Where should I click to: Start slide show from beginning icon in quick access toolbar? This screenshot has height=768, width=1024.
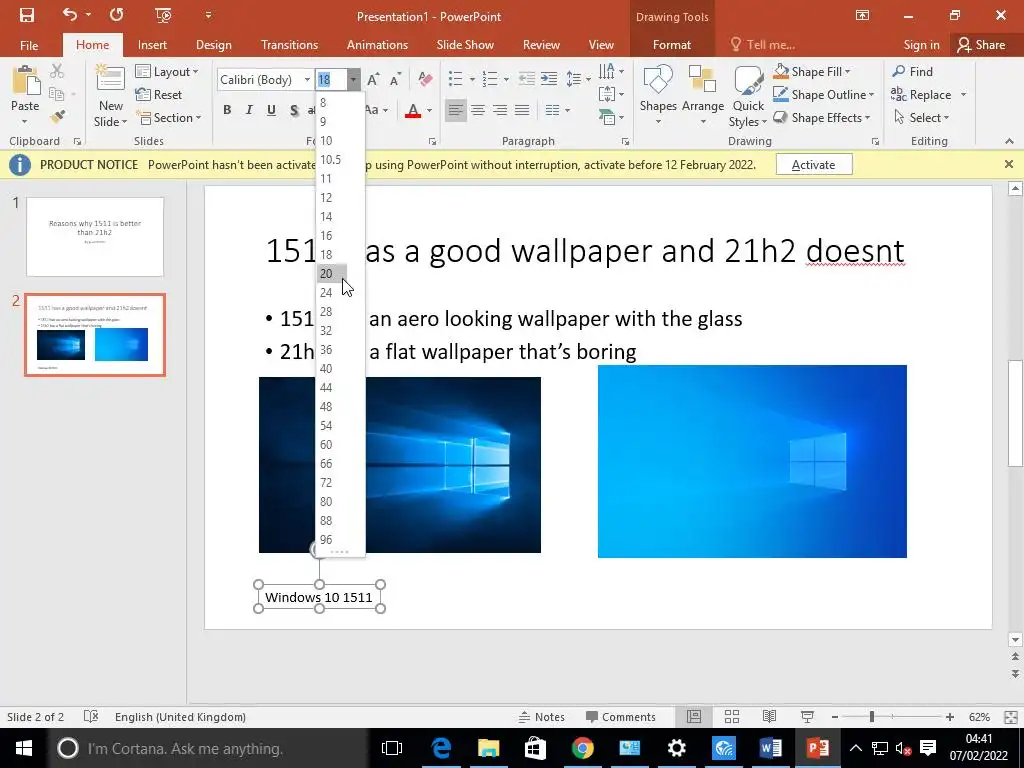click(x=163, y=15)
